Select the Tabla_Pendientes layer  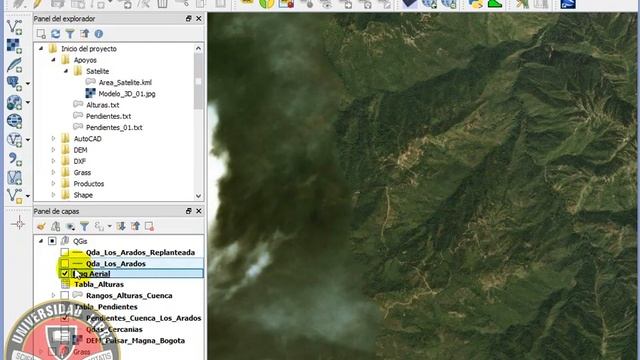106,307
